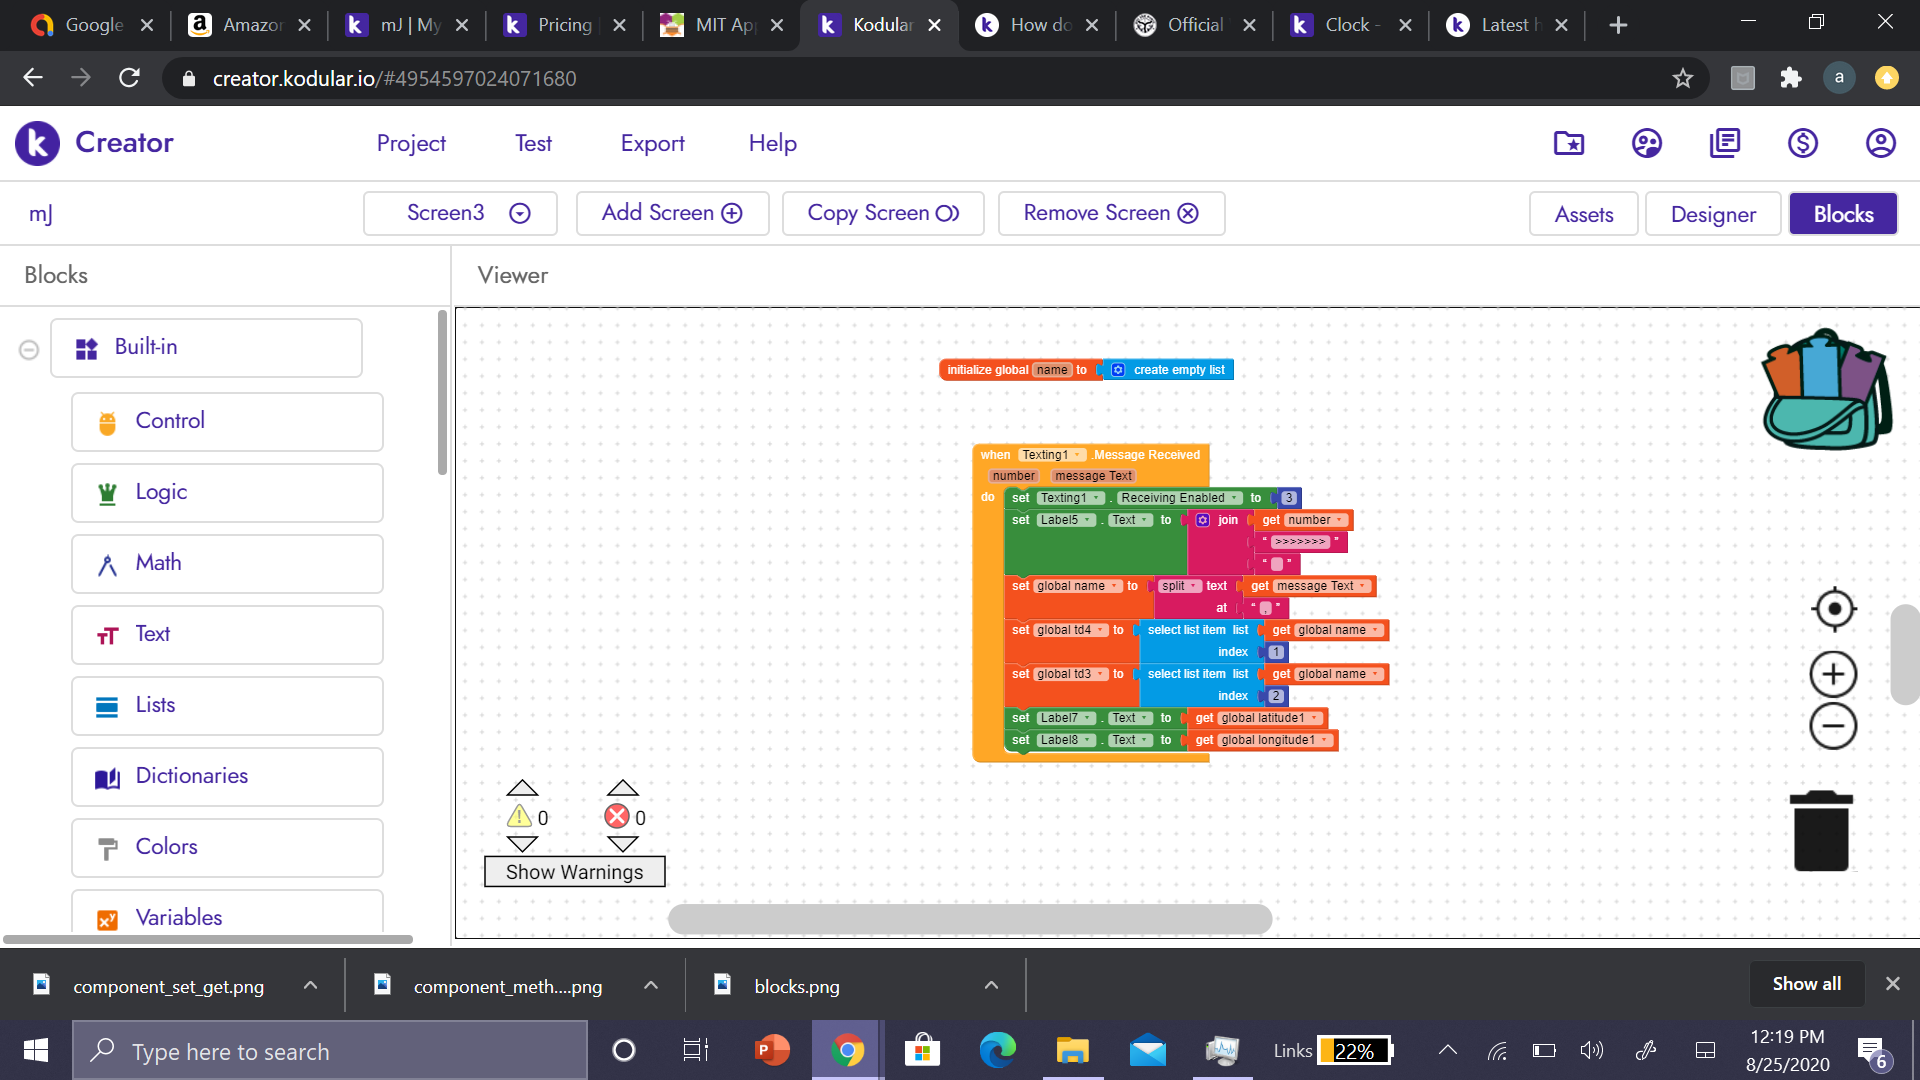1920x1080 pixels.
Task: Open the account profile icon
Action: (x=1880, y=143)
